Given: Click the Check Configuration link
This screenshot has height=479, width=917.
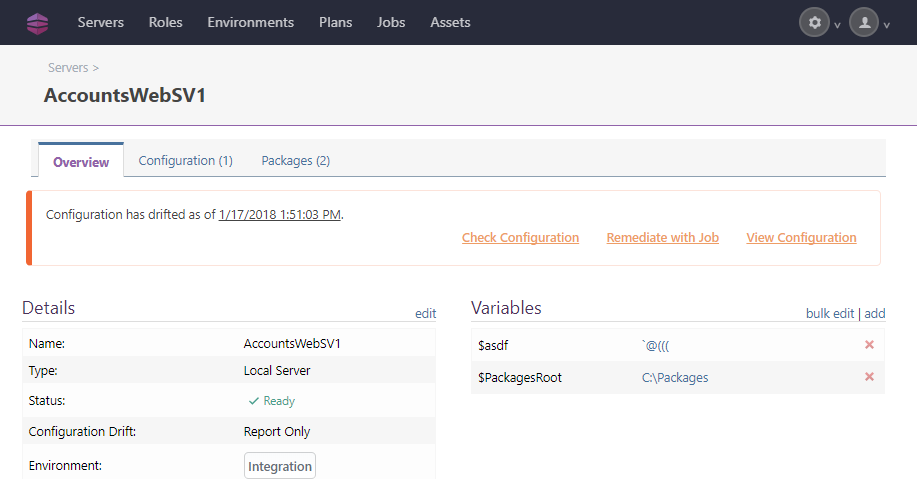Looking at the screenshot, I should 520,238.
